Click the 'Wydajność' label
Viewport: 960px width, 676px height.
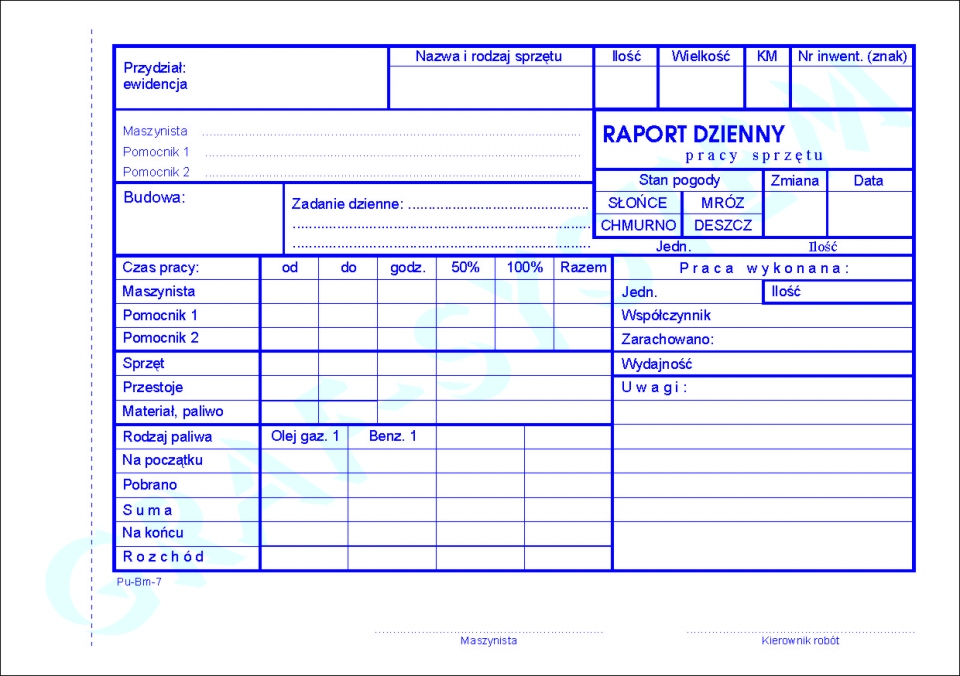pyautogui.click(x=656, y=364)
